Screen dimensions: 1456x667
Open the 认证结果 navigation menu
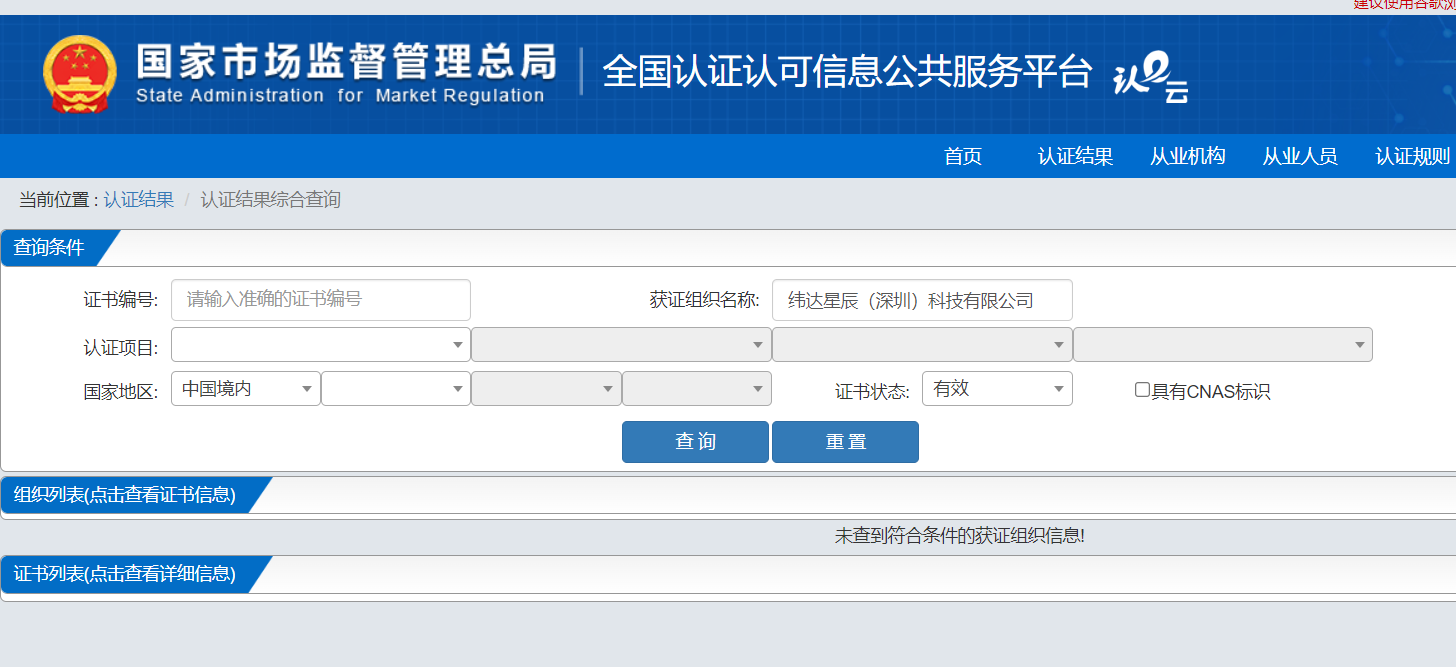click(1075, 156)
